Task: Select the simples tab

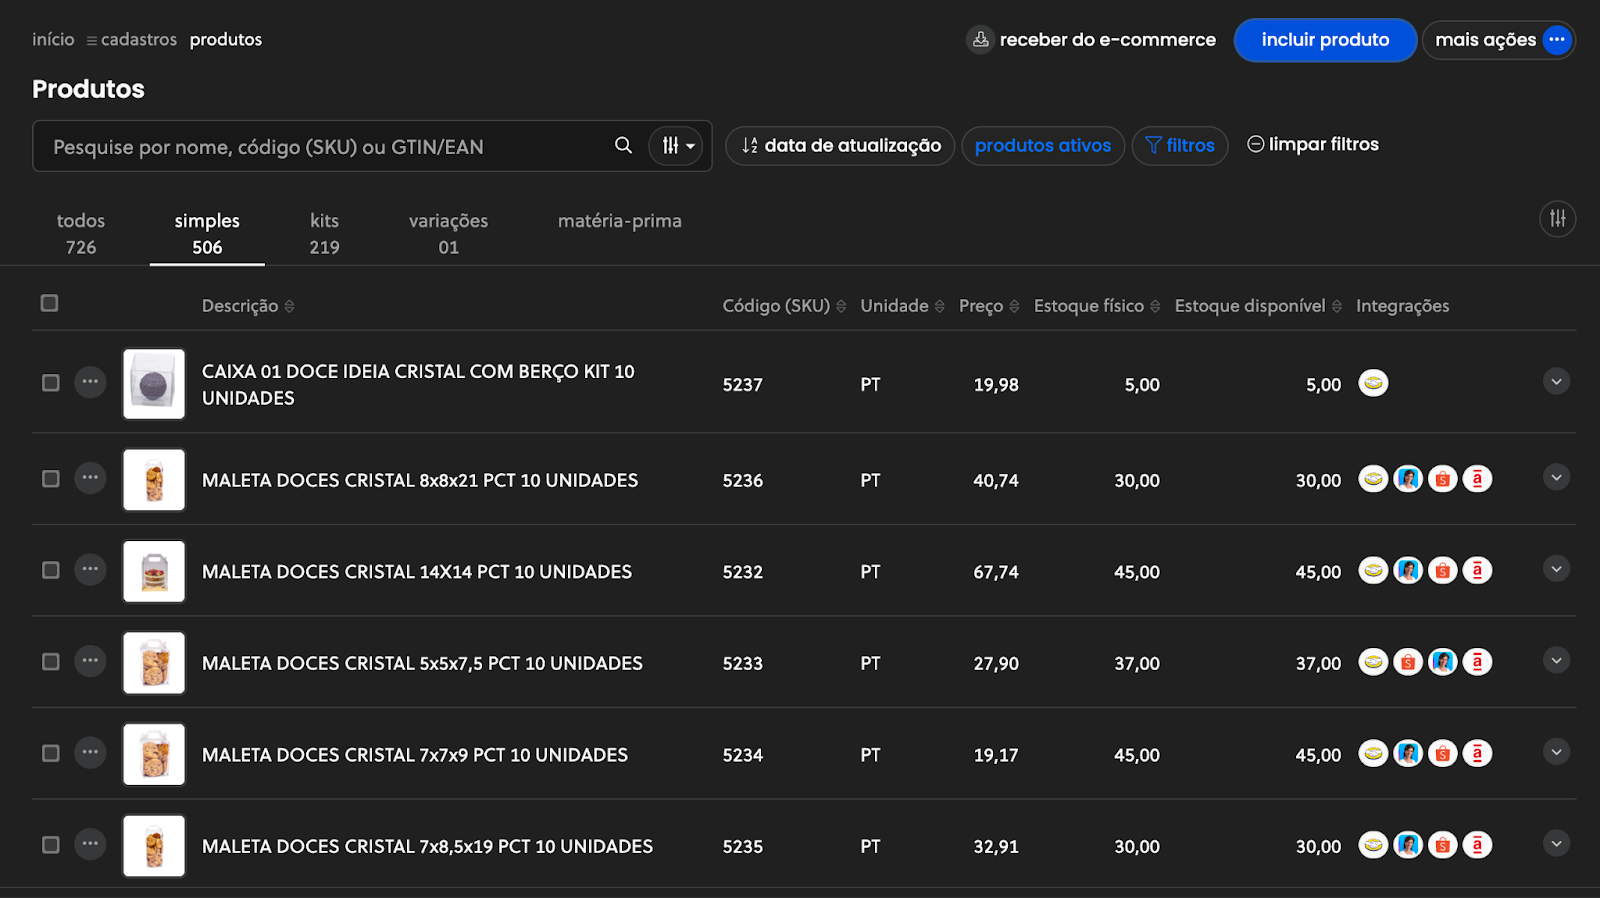Action: pyautogui.click(x=207, y=233)
